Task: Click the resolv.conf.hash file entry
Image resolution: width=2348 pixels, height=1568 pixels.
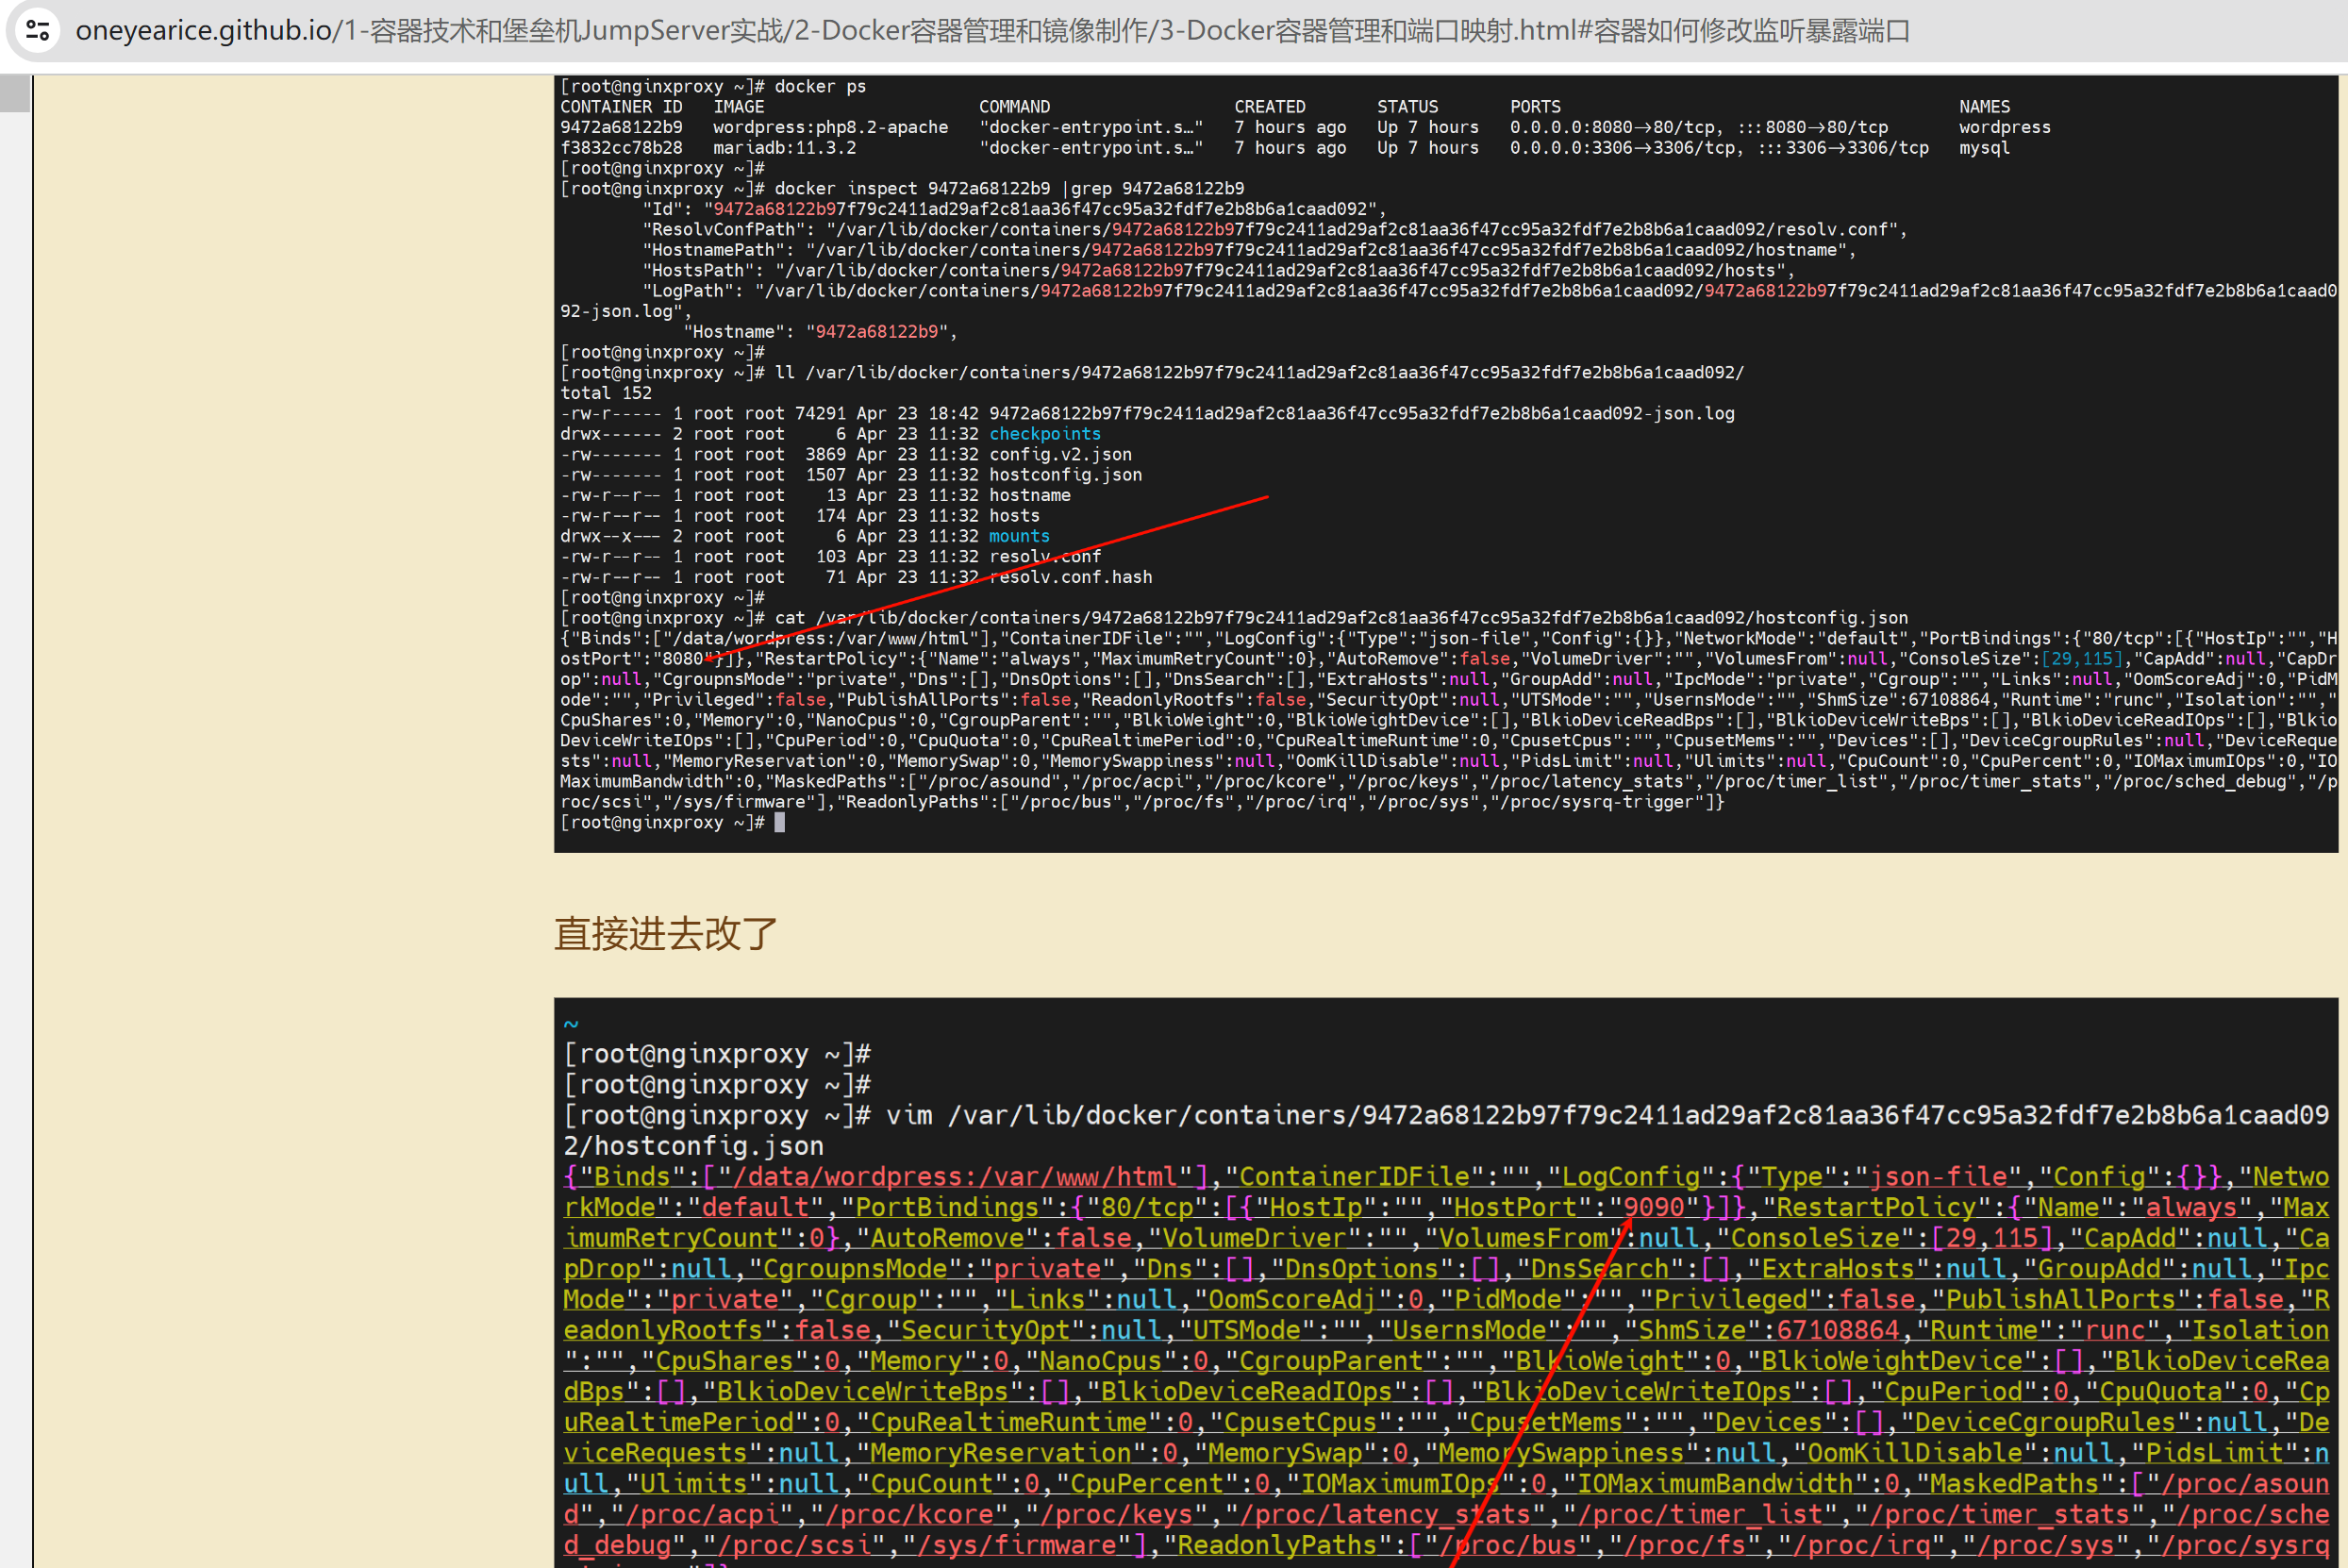Action: coord(1070,577)
